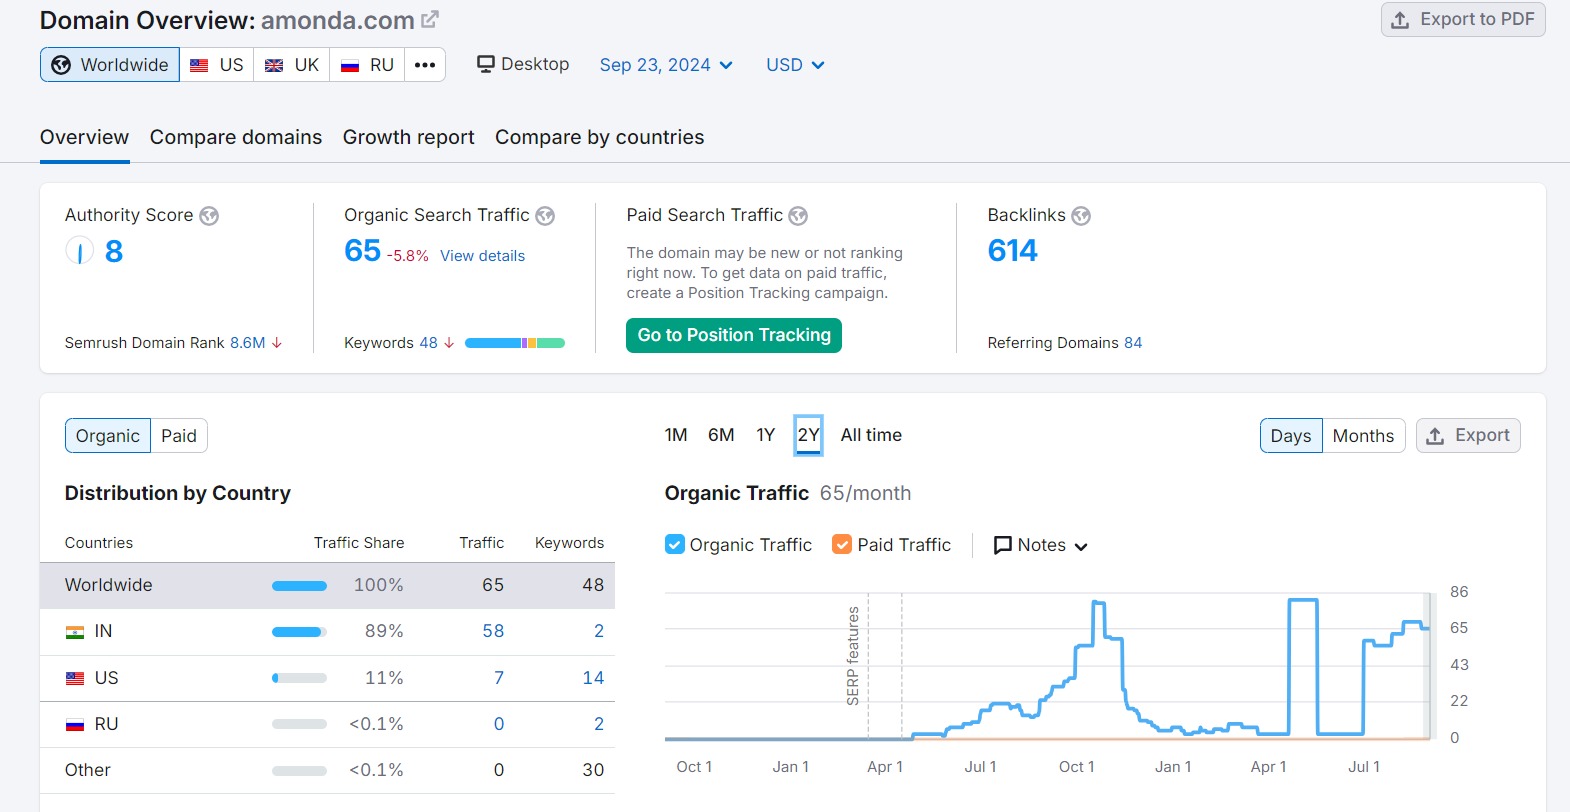This screenshot has width=1570, height=812.
Task: Click the chart Export upload icon
Action: [x=1435, y=436]
